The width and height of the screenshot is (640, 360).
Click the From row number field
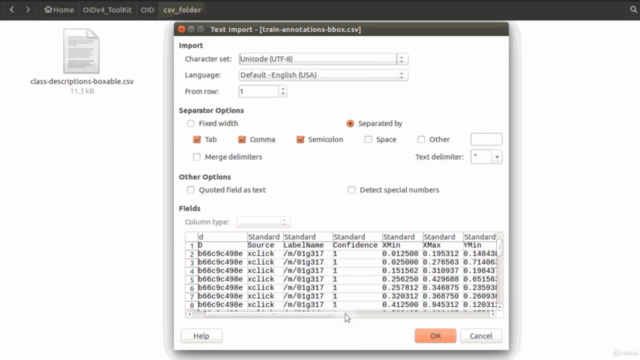pyautogui.click(x=258, y=91)
